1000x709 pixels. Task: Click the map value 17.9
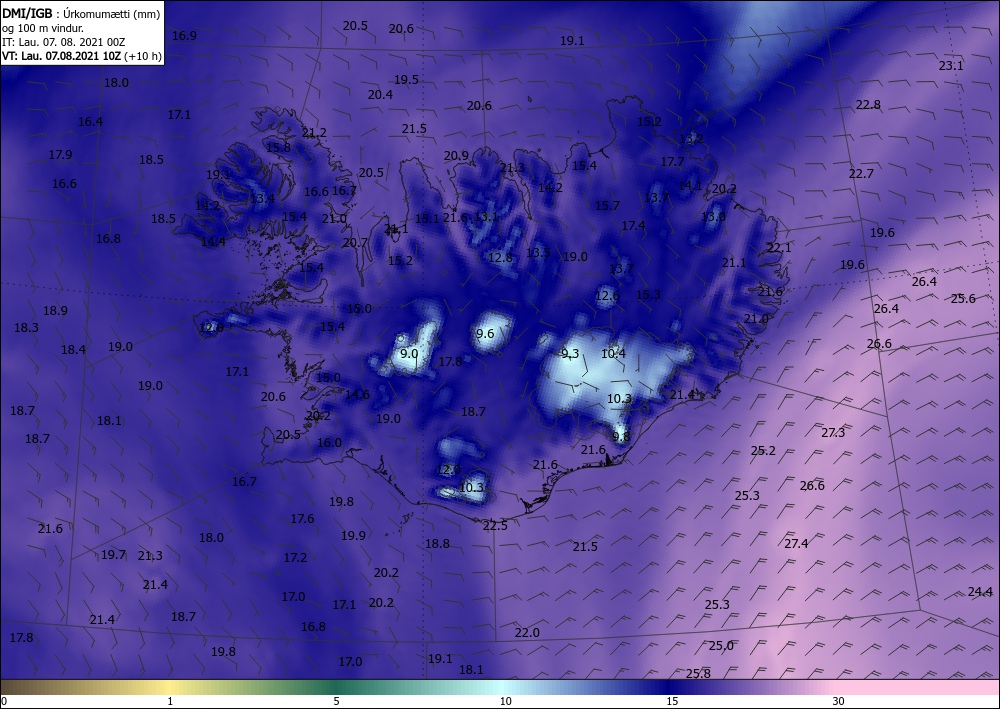[61, 154]
